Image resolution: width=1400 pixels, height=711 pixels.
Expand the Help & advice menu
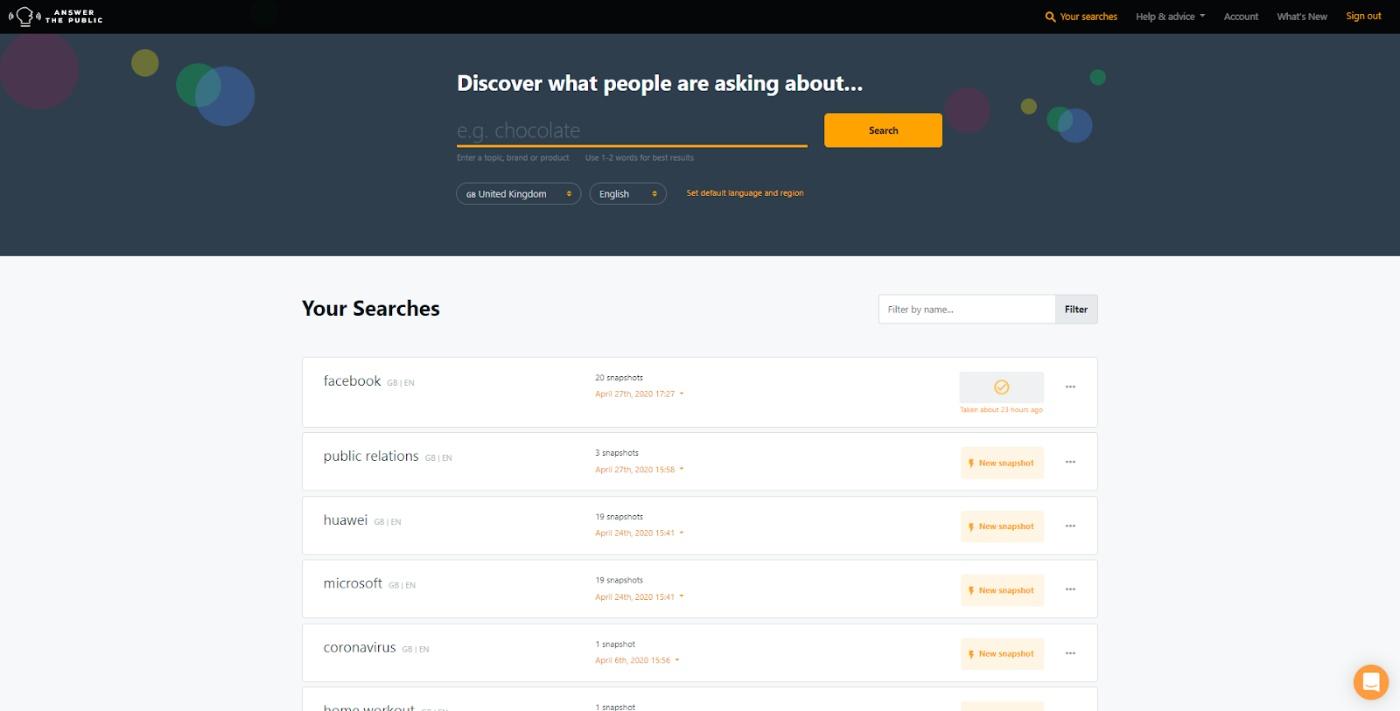(1170, 17)
